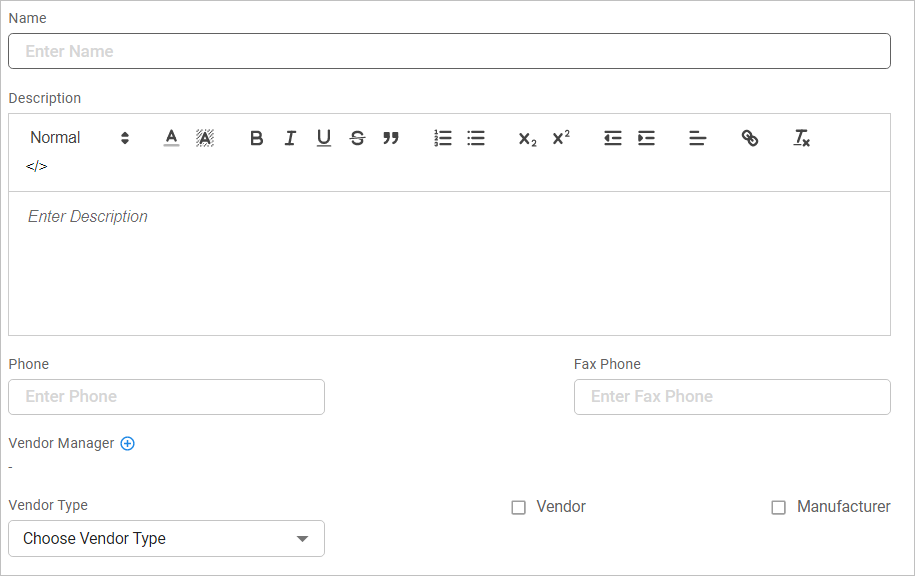Open the text alignment dropdown
The image size is (915, 576).
[x=698, y=138]
